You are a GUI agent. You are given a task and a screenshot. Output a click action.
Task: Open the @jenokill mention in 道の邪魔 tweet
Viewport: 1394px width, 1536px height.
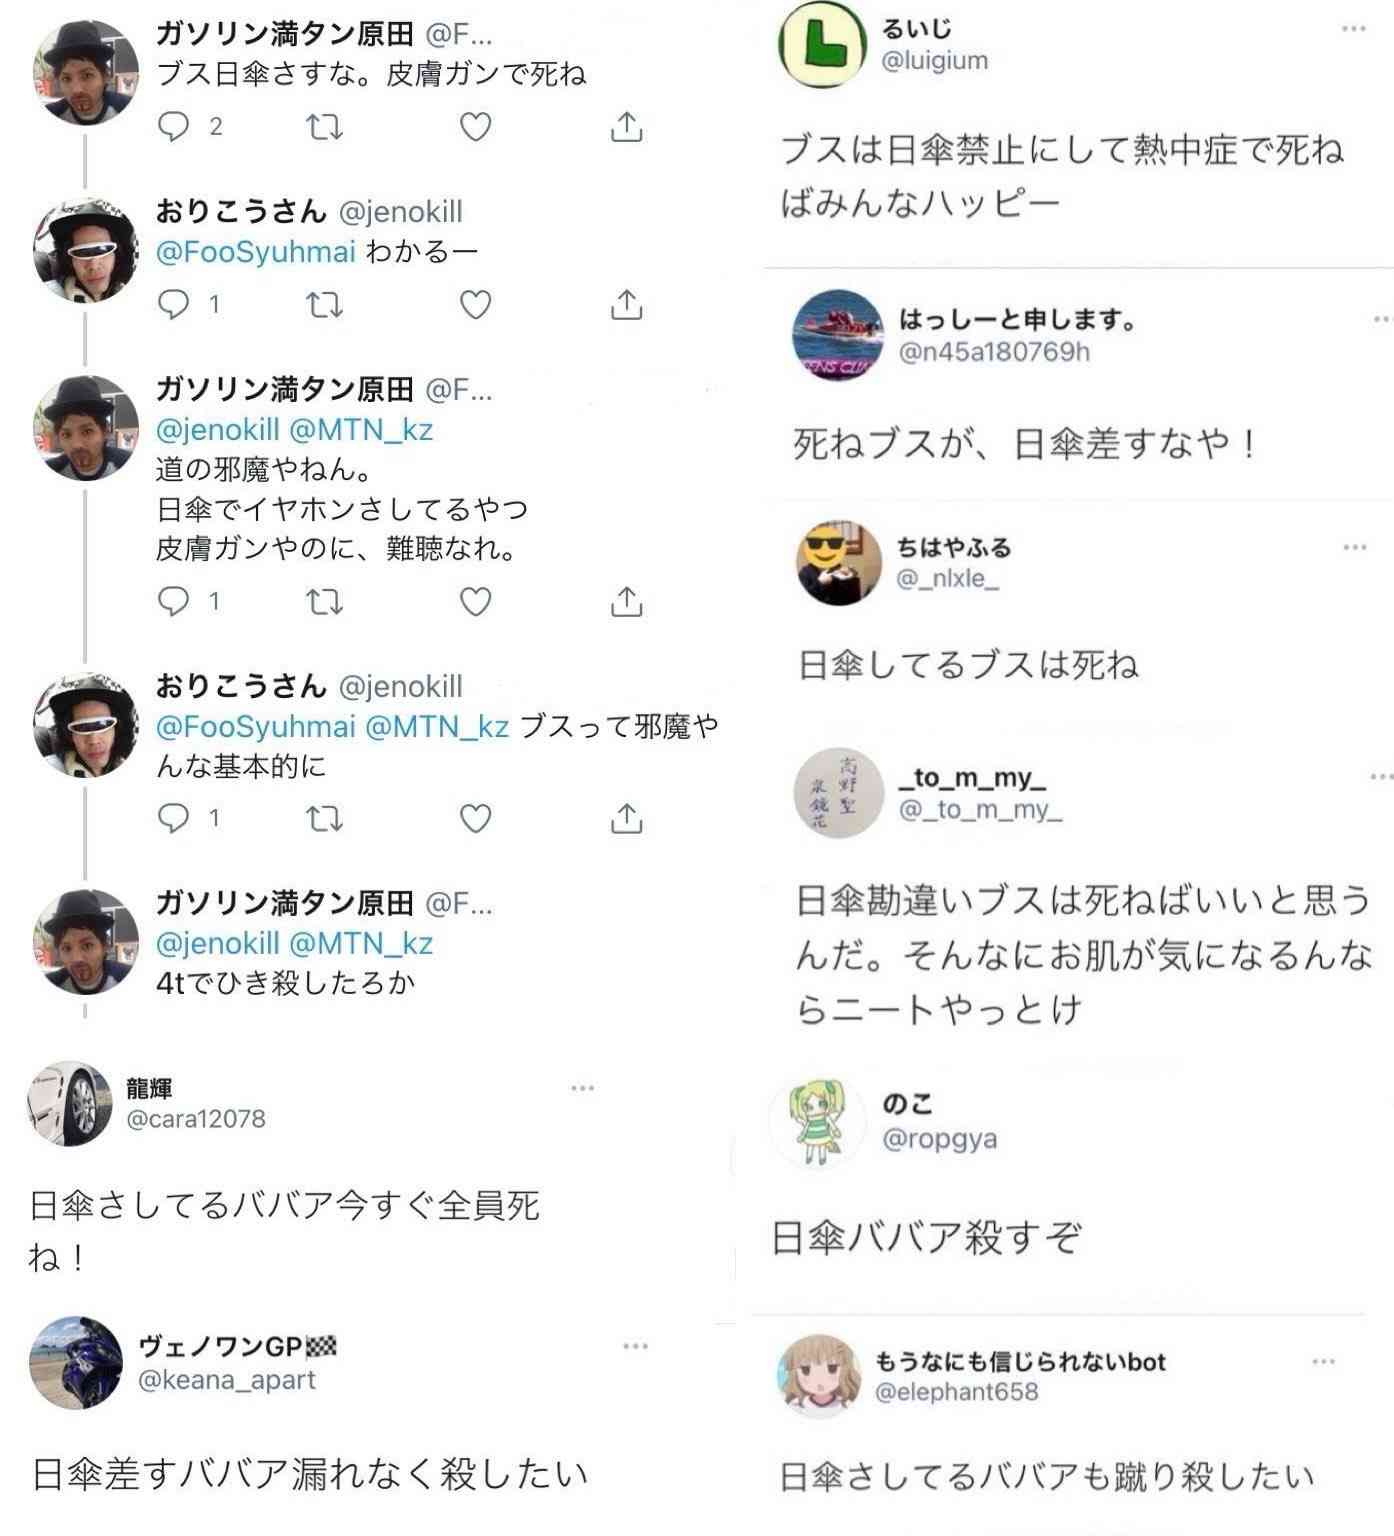(218, 429)
